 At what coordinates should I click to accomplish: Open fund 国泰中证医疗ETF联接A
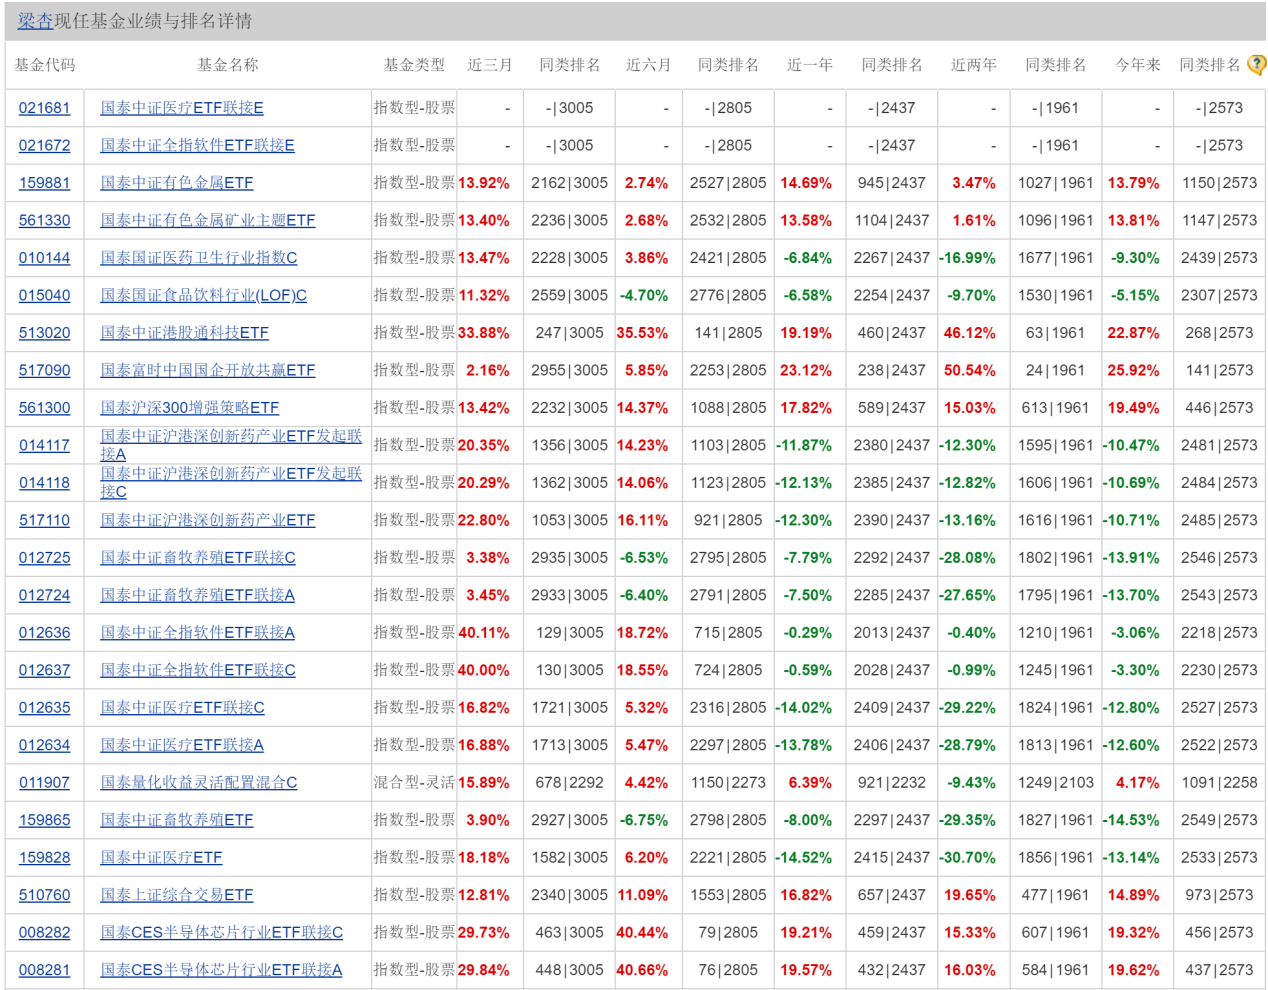pos(182,745)
